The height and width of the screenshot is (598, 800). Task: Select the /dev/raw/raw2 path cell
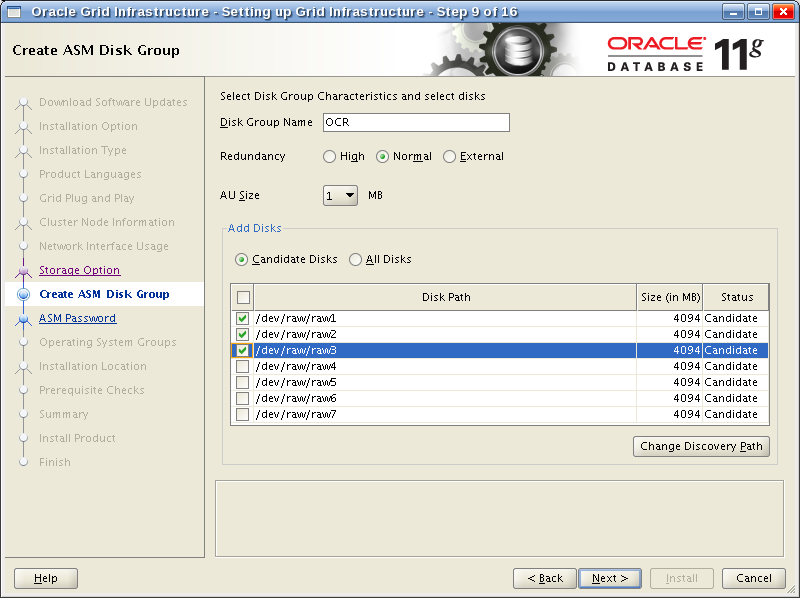coord(445,334)
